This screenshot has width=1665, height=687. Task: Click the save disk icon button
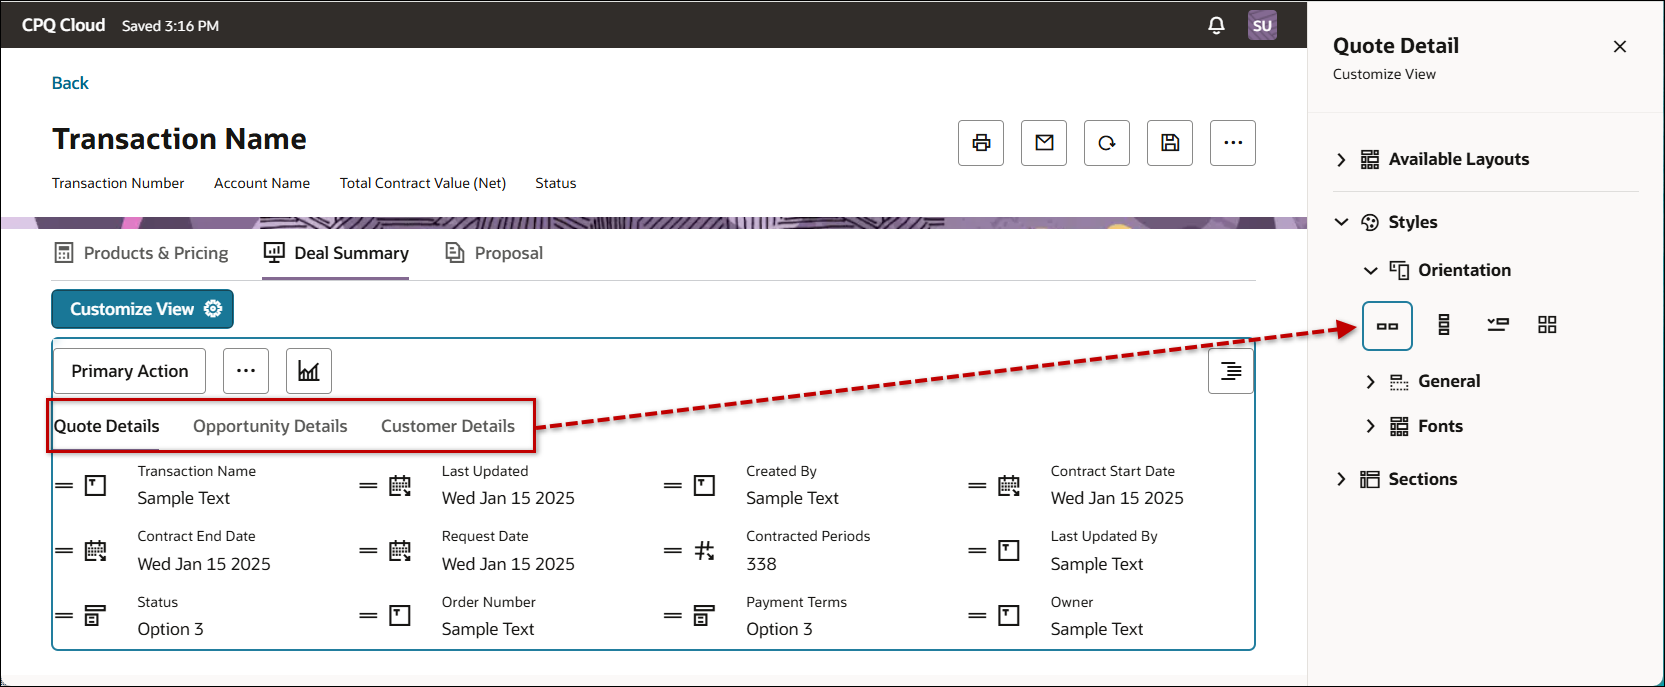pos(1169,143)
